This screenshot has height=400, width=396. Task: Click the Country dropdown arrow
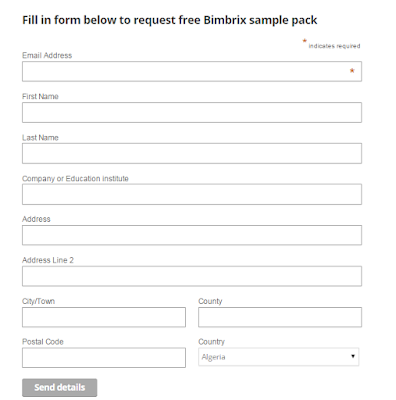pyautogui.click(x=353, y=356)
